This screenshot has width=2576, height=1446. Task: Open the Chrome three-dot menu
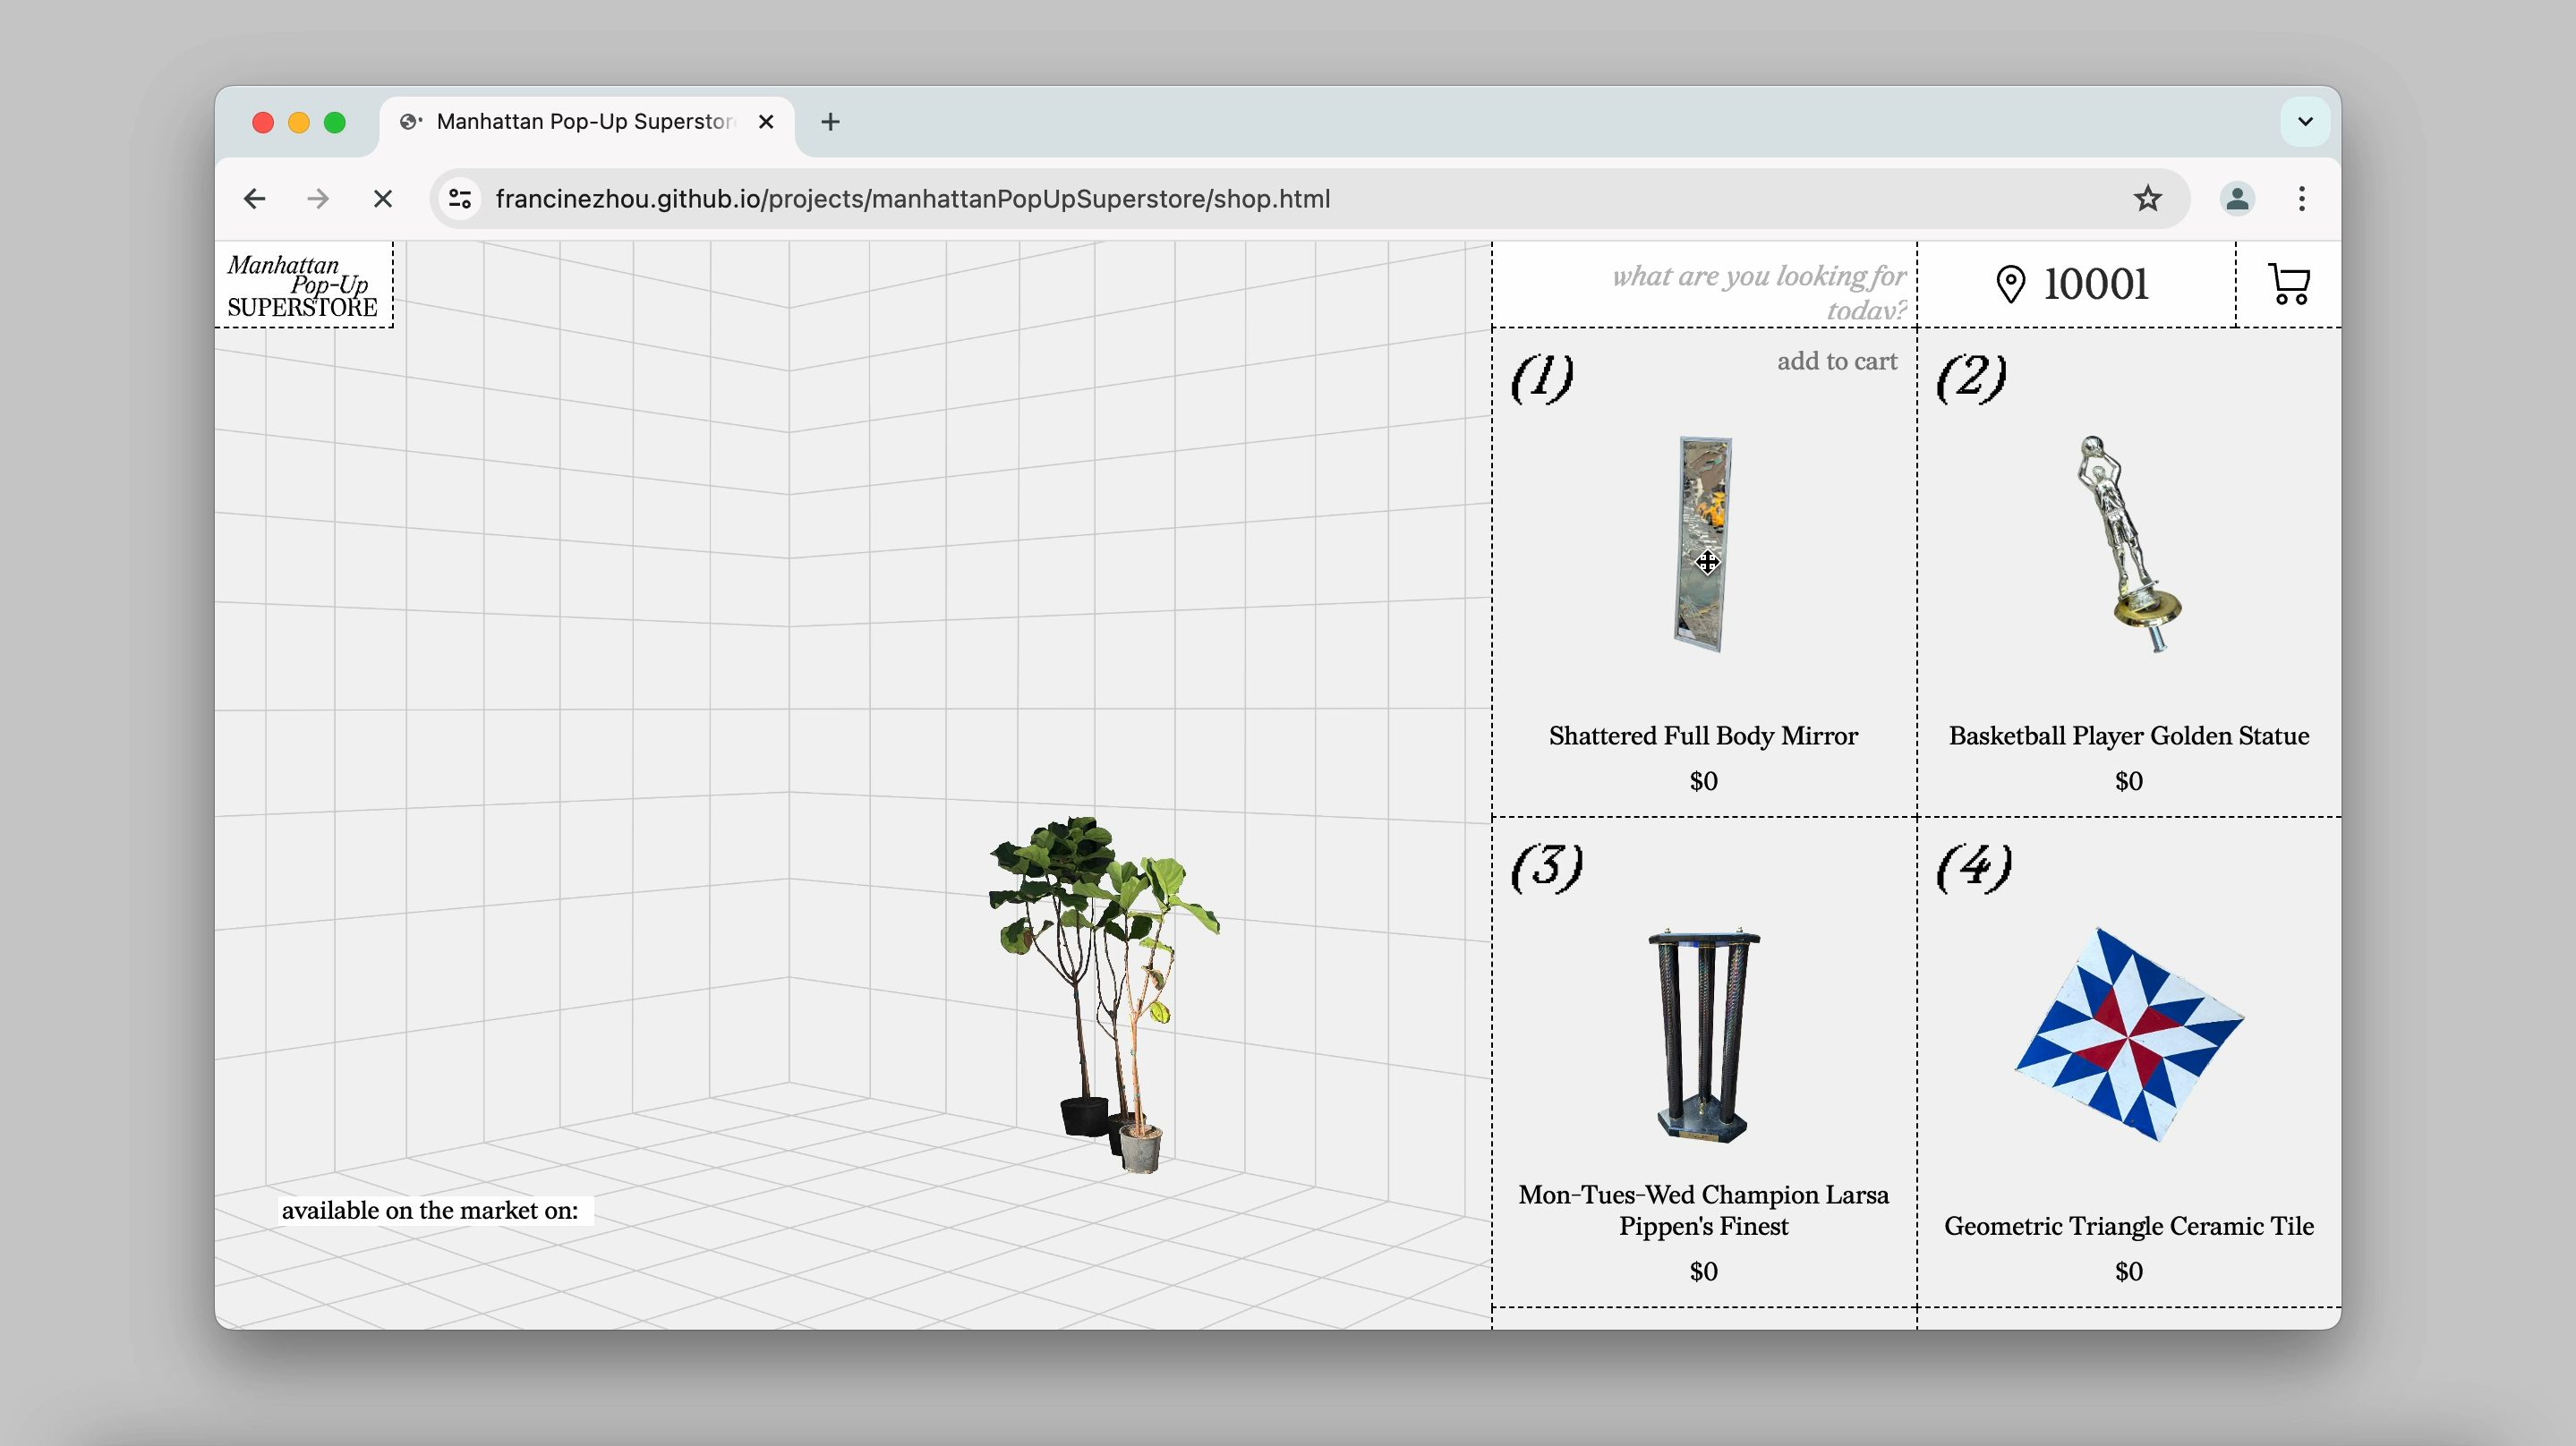(2302, 199)
